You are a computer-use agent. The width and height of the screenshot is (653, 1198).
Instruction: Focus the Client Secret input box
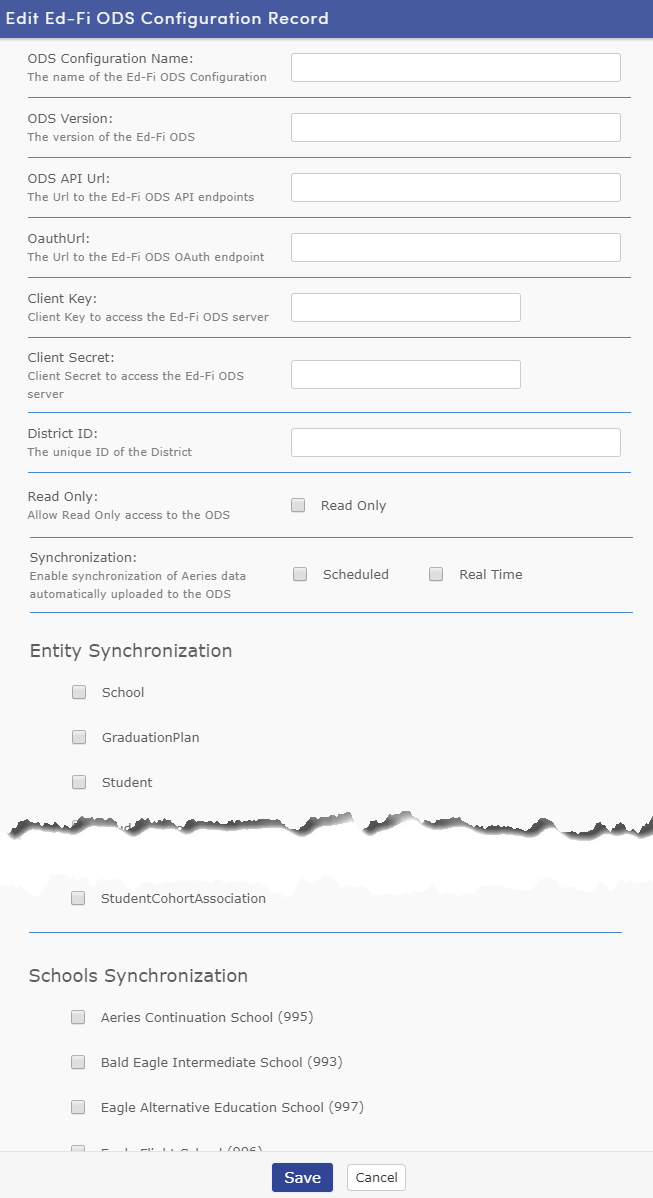[404, 374]
